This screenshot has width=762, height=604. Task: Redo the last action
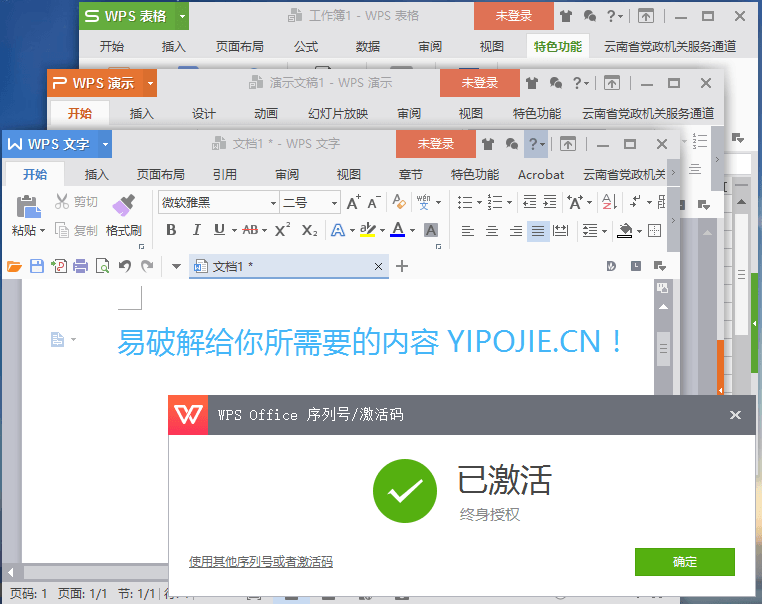coord(147,266)
